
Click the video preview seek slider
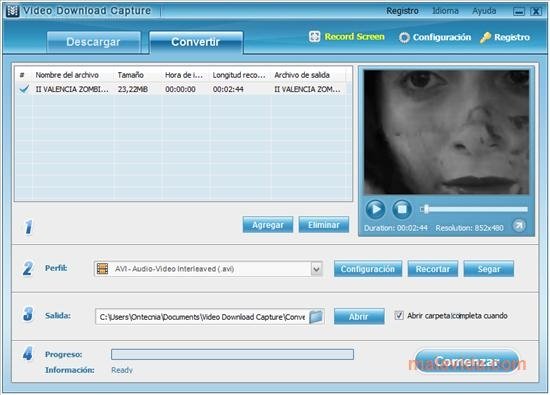click(474, 209)
